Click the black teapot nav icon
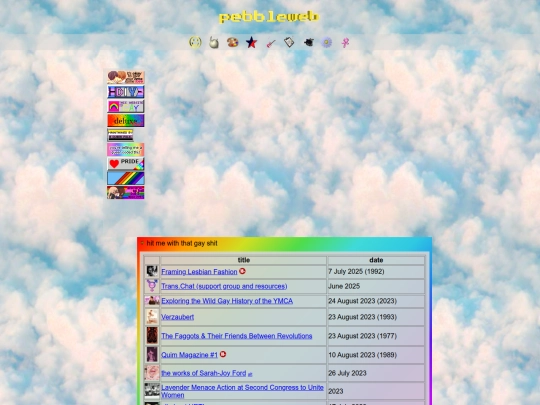 tap(309, 42)
